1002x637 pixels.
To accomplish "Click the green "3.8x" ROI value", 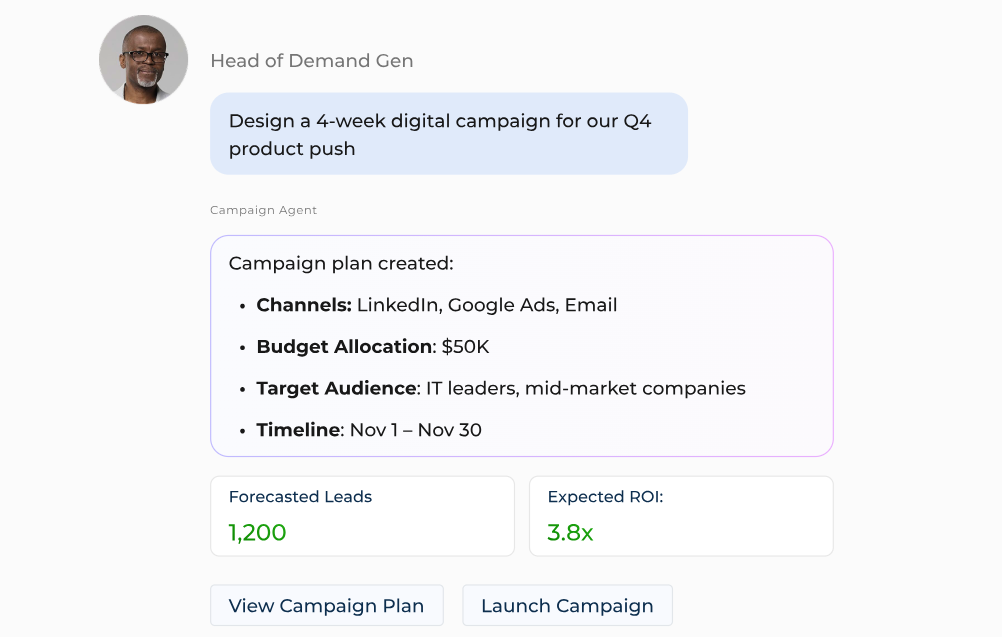I will [x=570, y=532].
